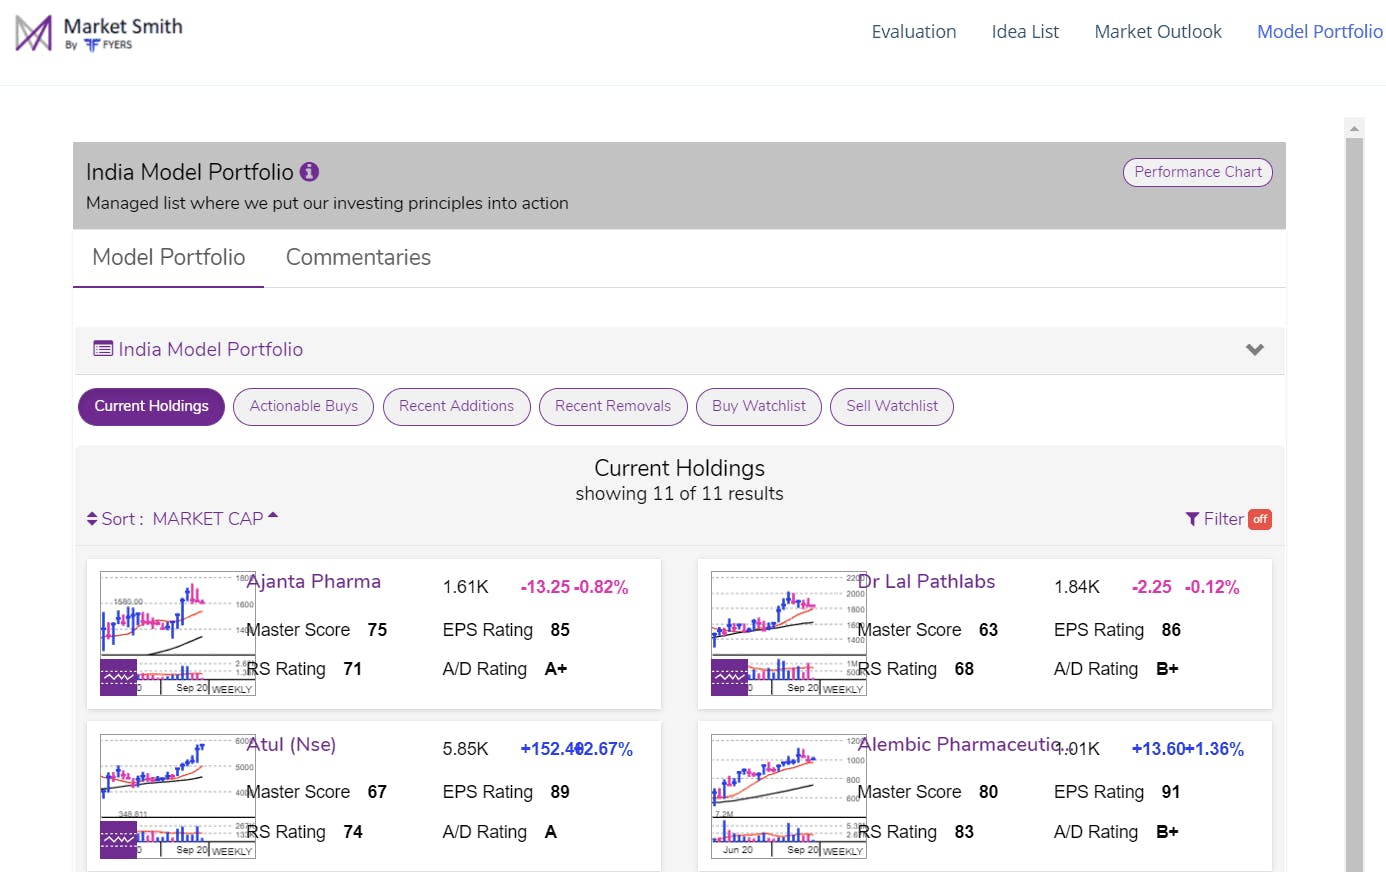The image size is (1386, 872).
Task: Click the Dr Lal Pathlabs weekly chart thumbnail
Action: tap(789, 634)
